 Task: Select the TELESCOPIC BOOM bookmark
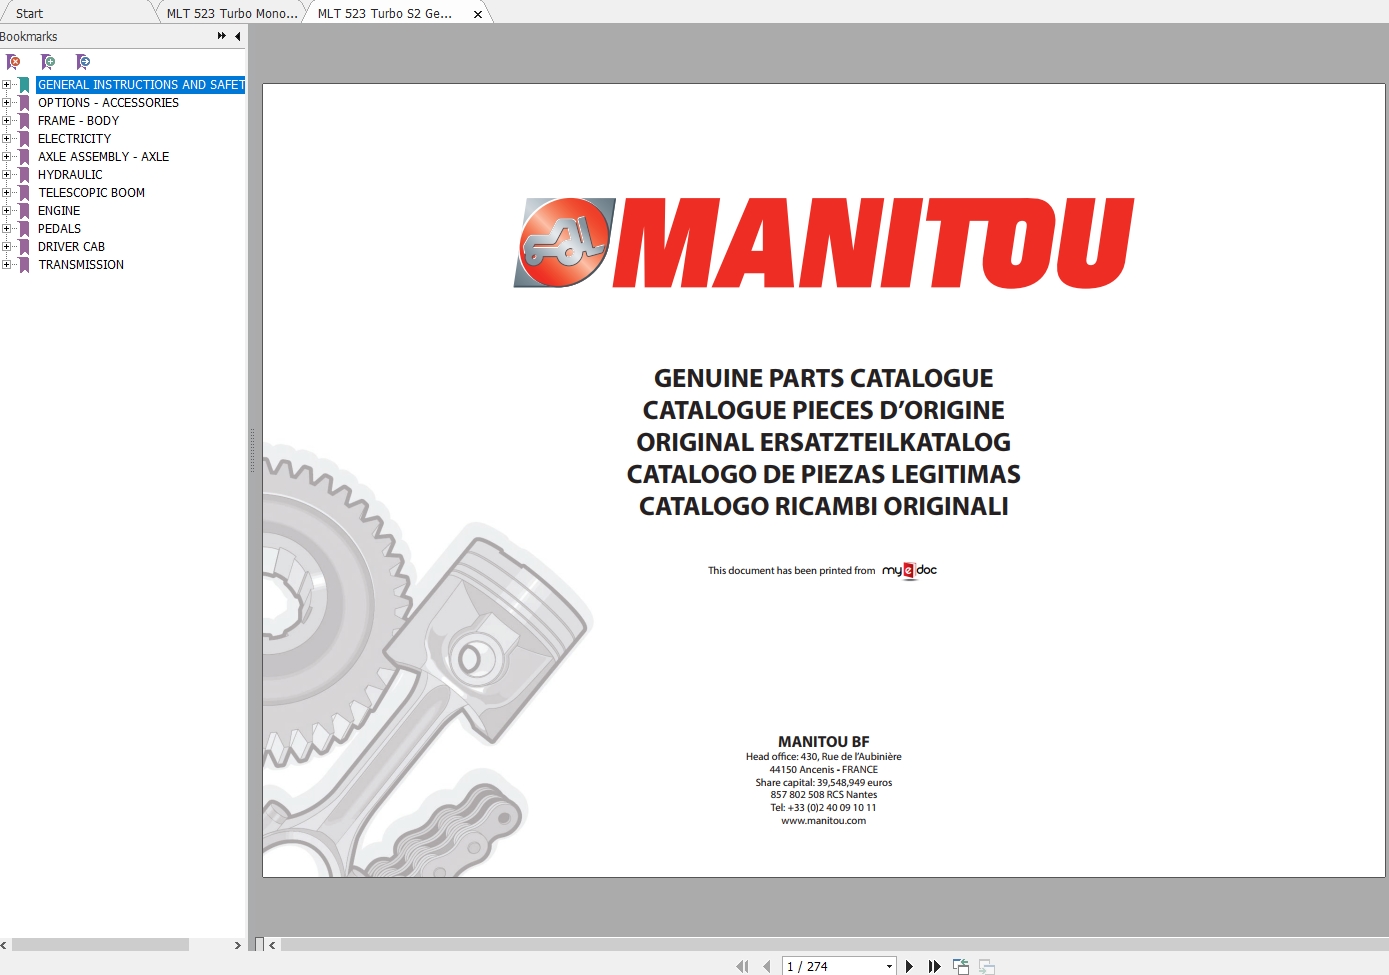coord(91,193)
